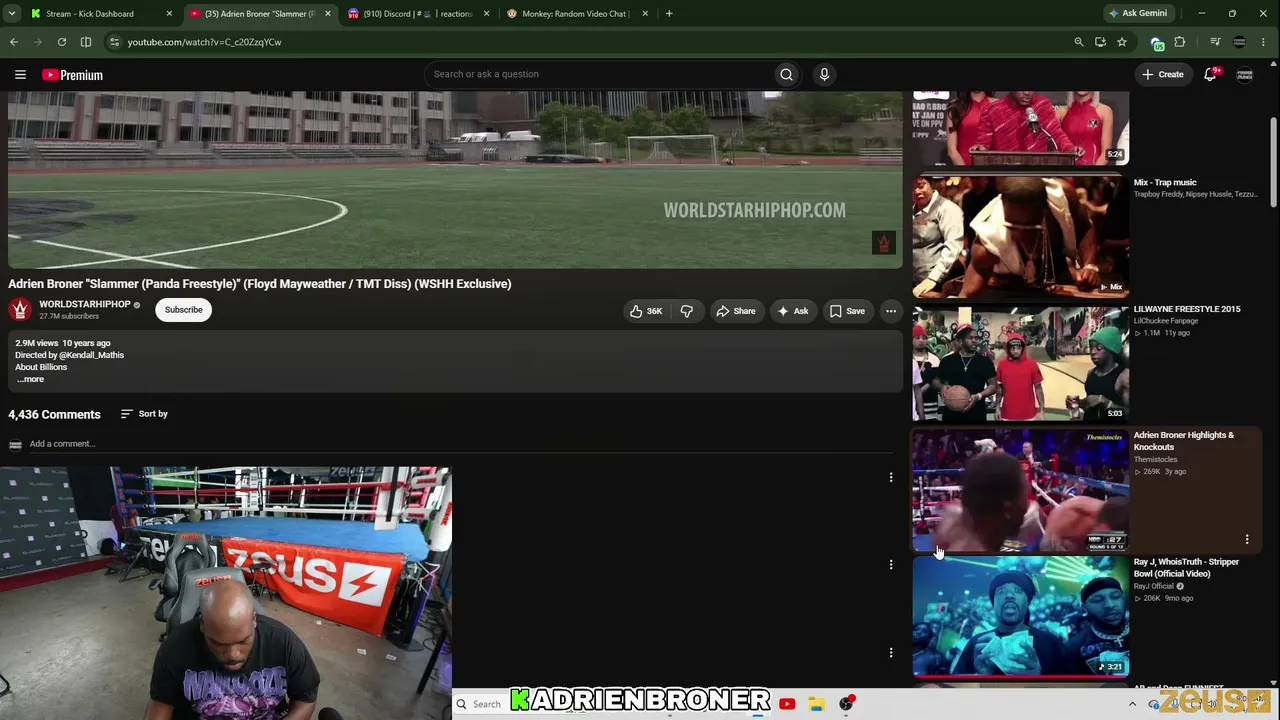
Task: Open the WORLDSTARHIPHOP channel name link
Action: [x=85, y=304]
